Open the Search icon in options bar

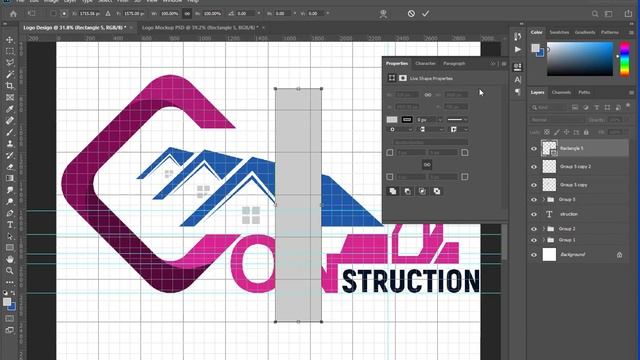coord(595,14)
